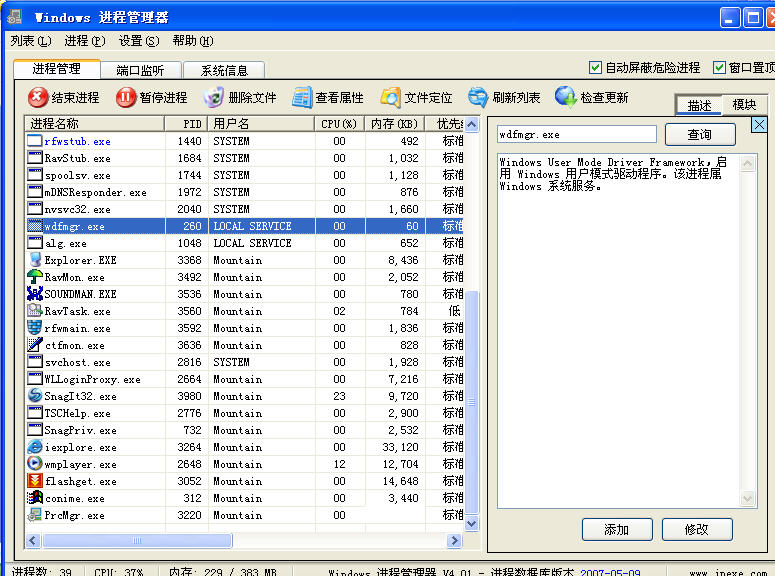This screenshot has width=775, height=576.
Task: Click the 查询 query button
Action: pyautogui.click(x=700, y=134)
